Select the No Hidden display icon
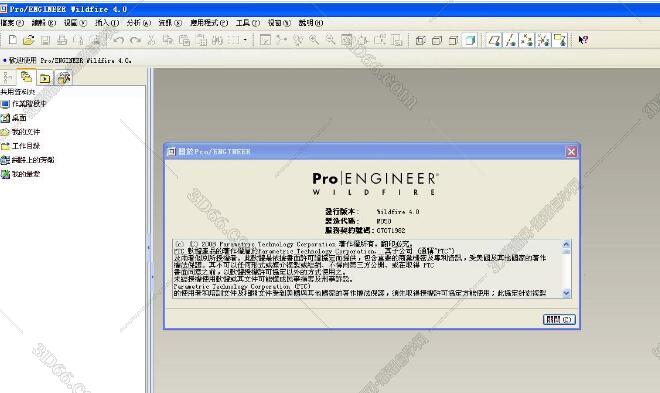Screen dimensions: 660x393 (x=453, y=40)
